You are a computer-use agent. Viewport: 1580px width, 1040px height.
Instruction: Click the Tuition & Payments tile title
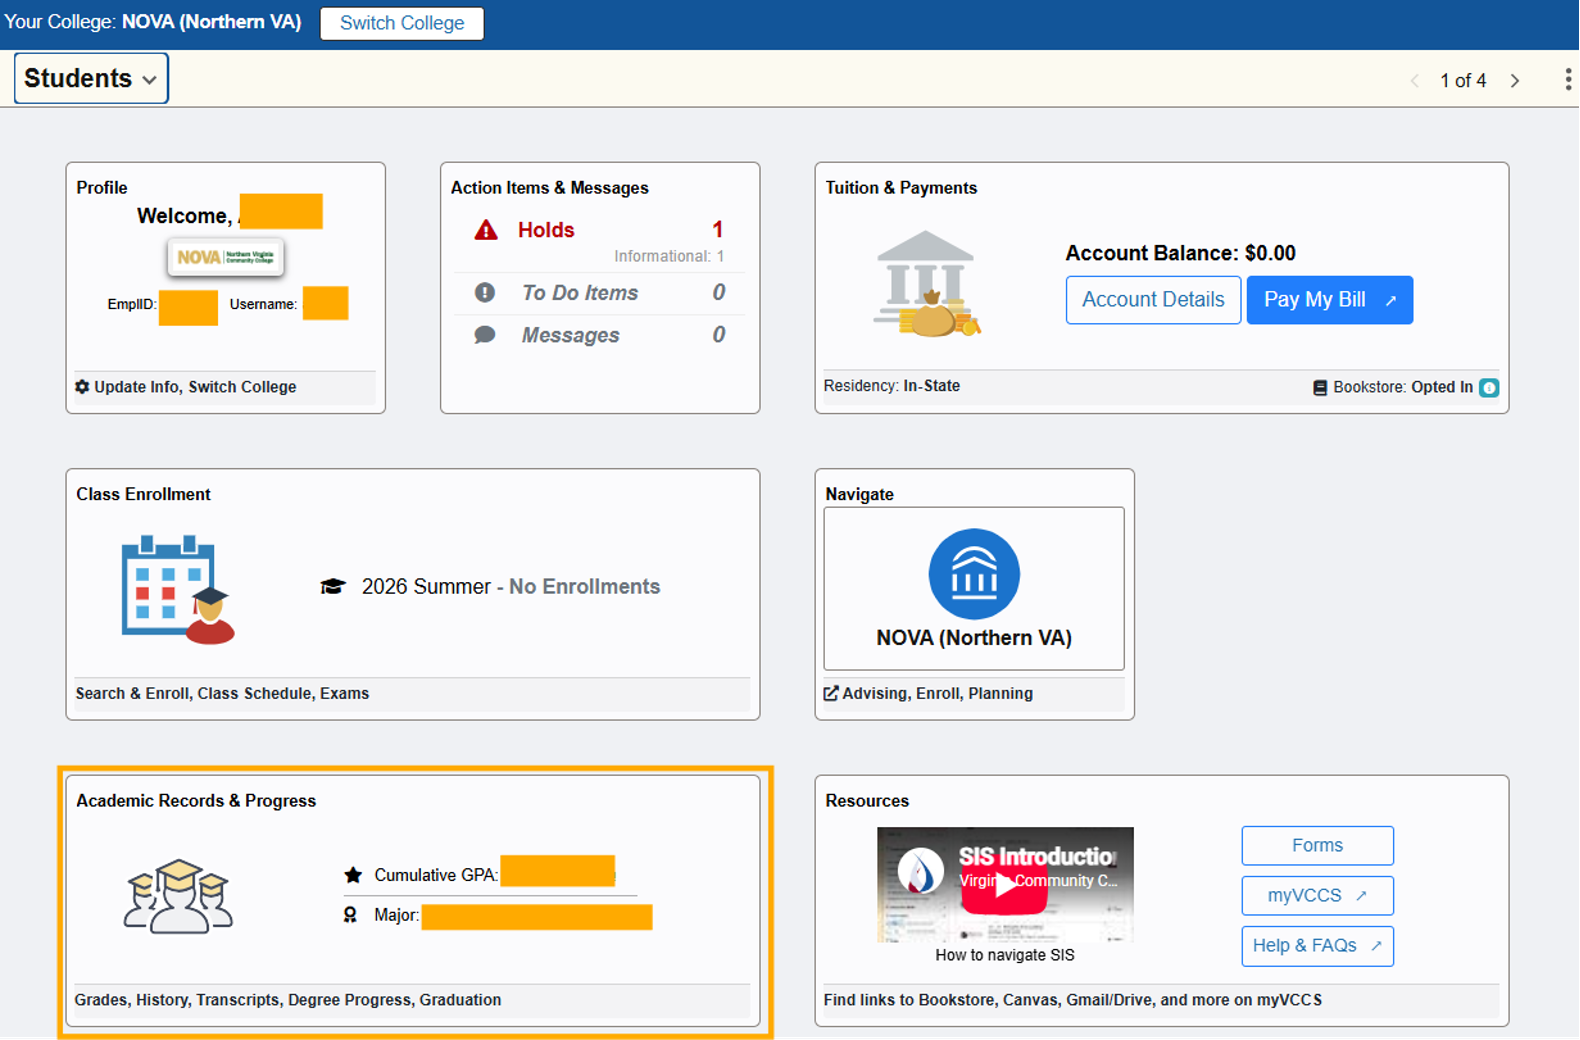click(x=901, y=188)
